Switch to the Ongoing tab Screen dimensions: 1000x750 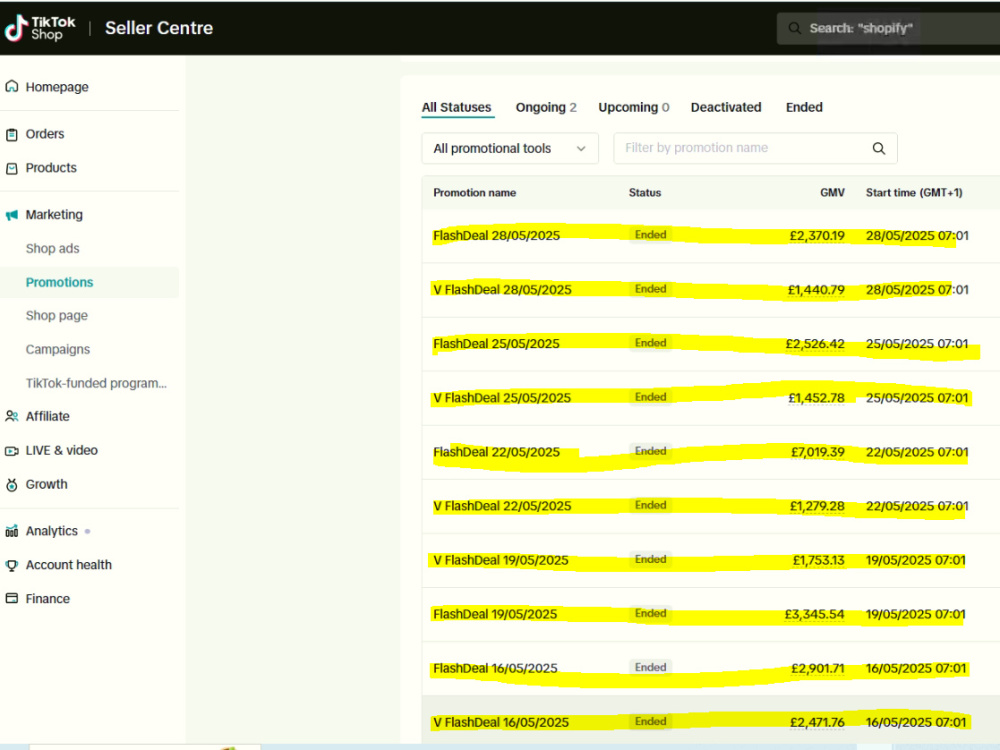point(546,107)
